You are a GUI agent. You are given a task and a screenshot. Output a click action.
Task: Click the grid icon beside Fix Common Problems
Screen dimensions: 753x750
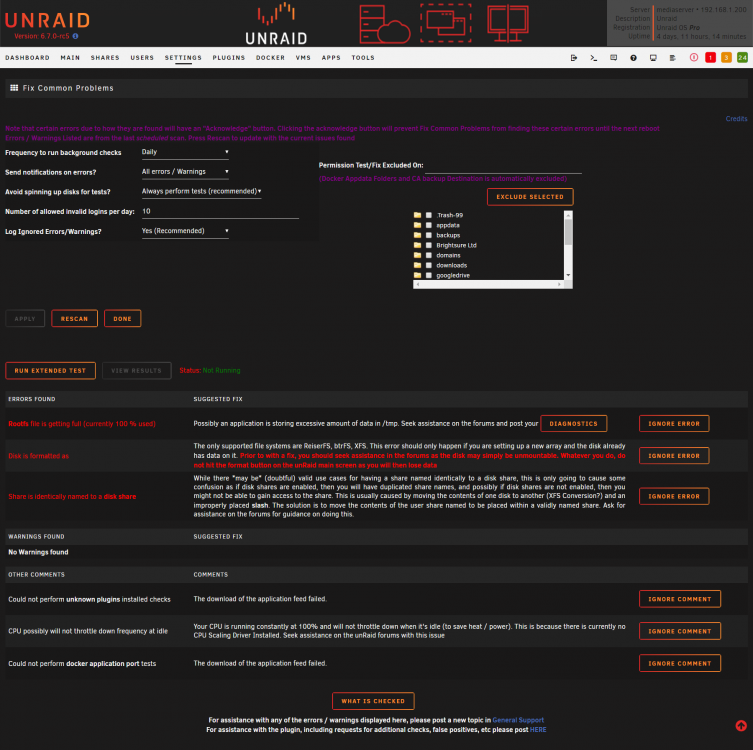point(14,88)
